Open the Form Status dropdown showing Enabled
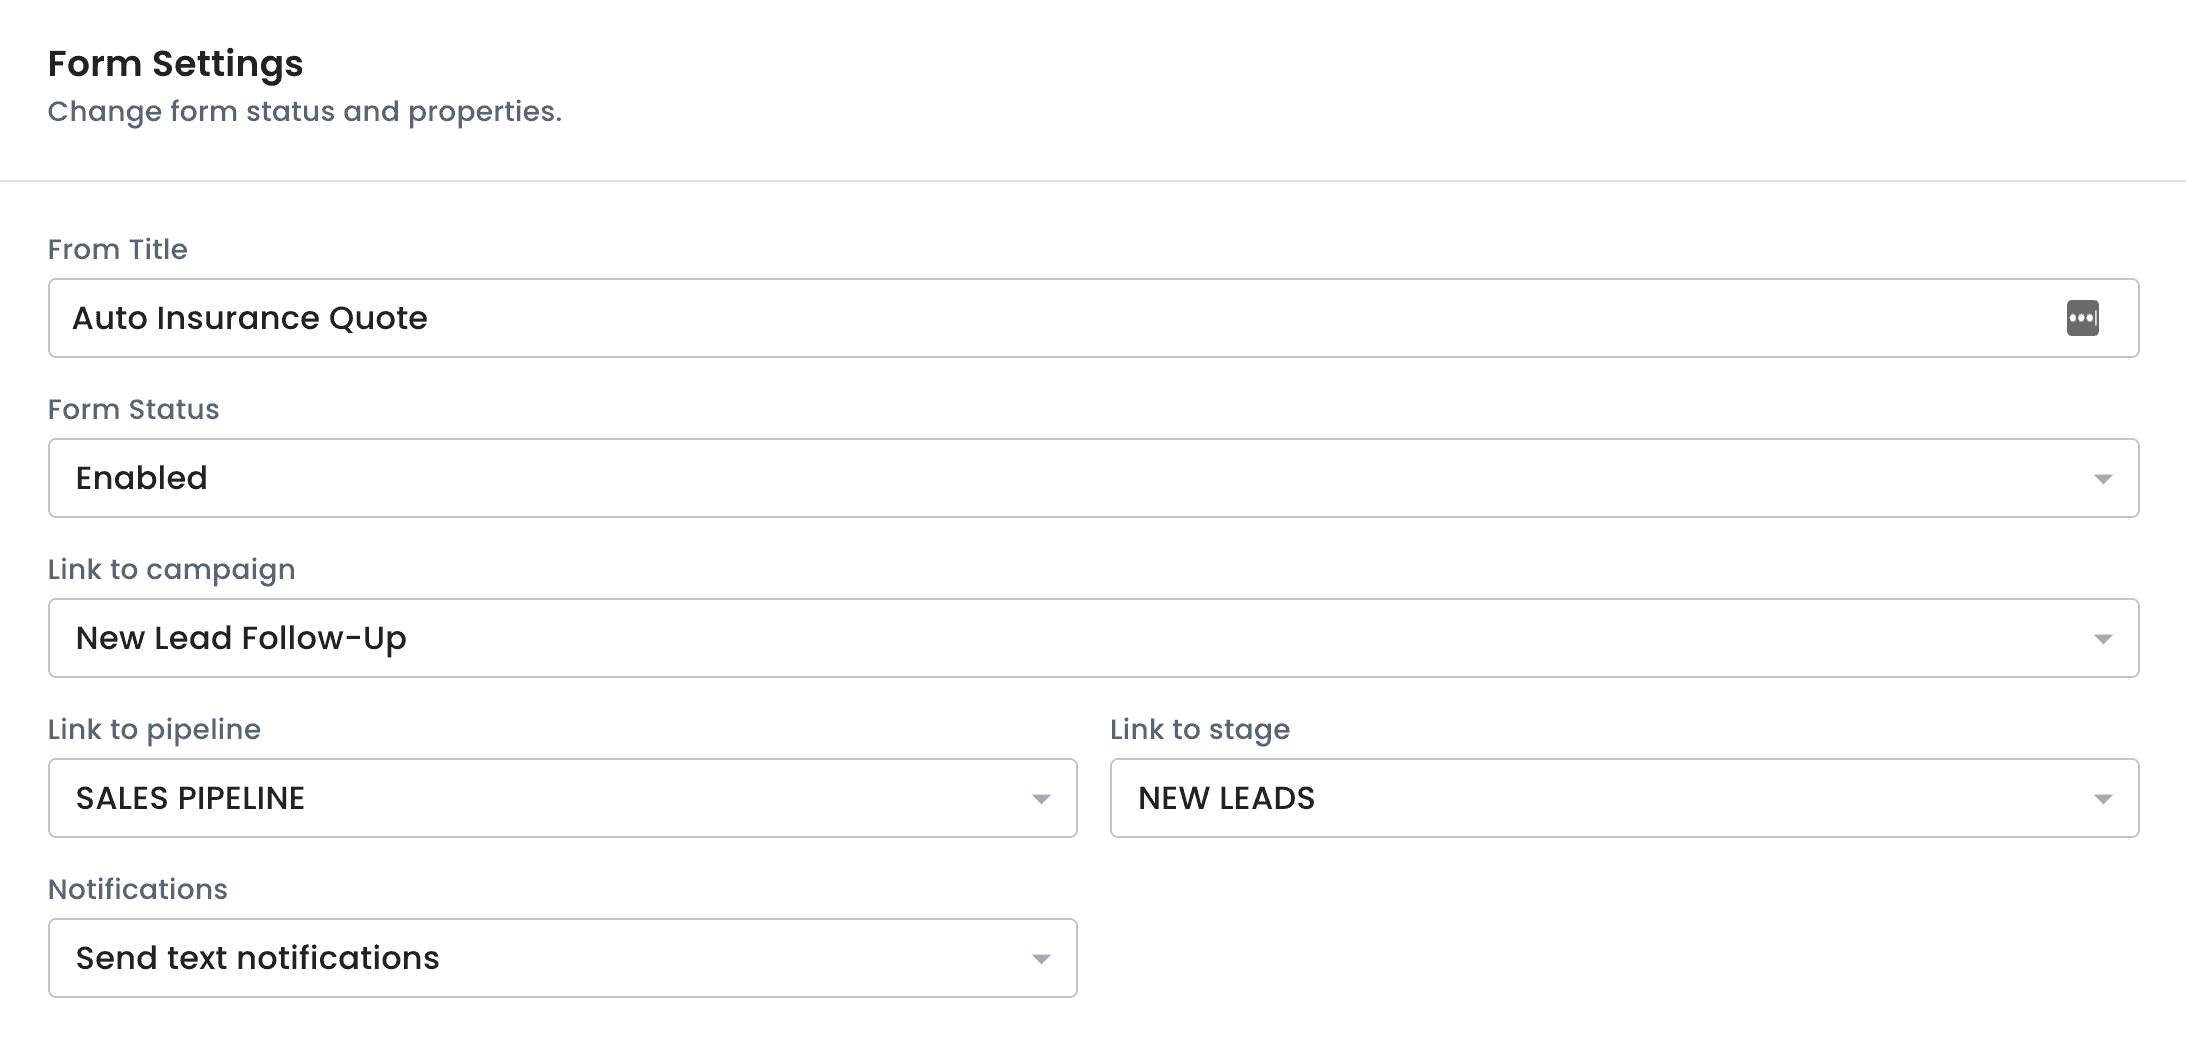2186x1052 pixels. click(x=1000, y=478)
